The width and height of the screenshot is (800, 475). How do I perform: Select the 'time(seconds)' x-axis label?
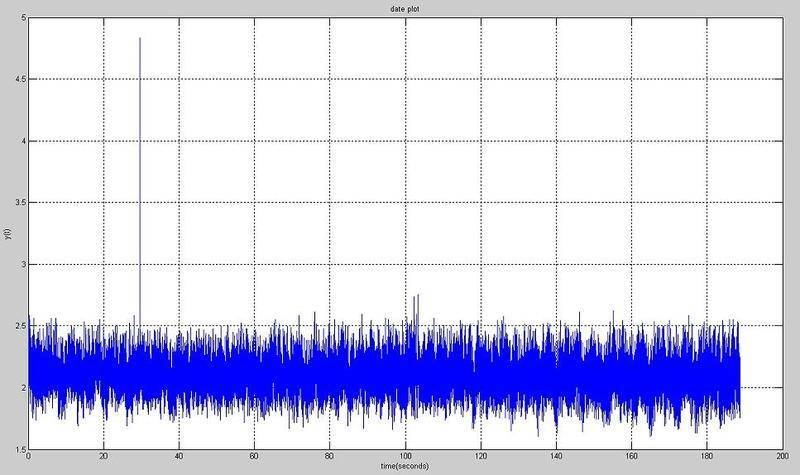(x=405, y=468)
